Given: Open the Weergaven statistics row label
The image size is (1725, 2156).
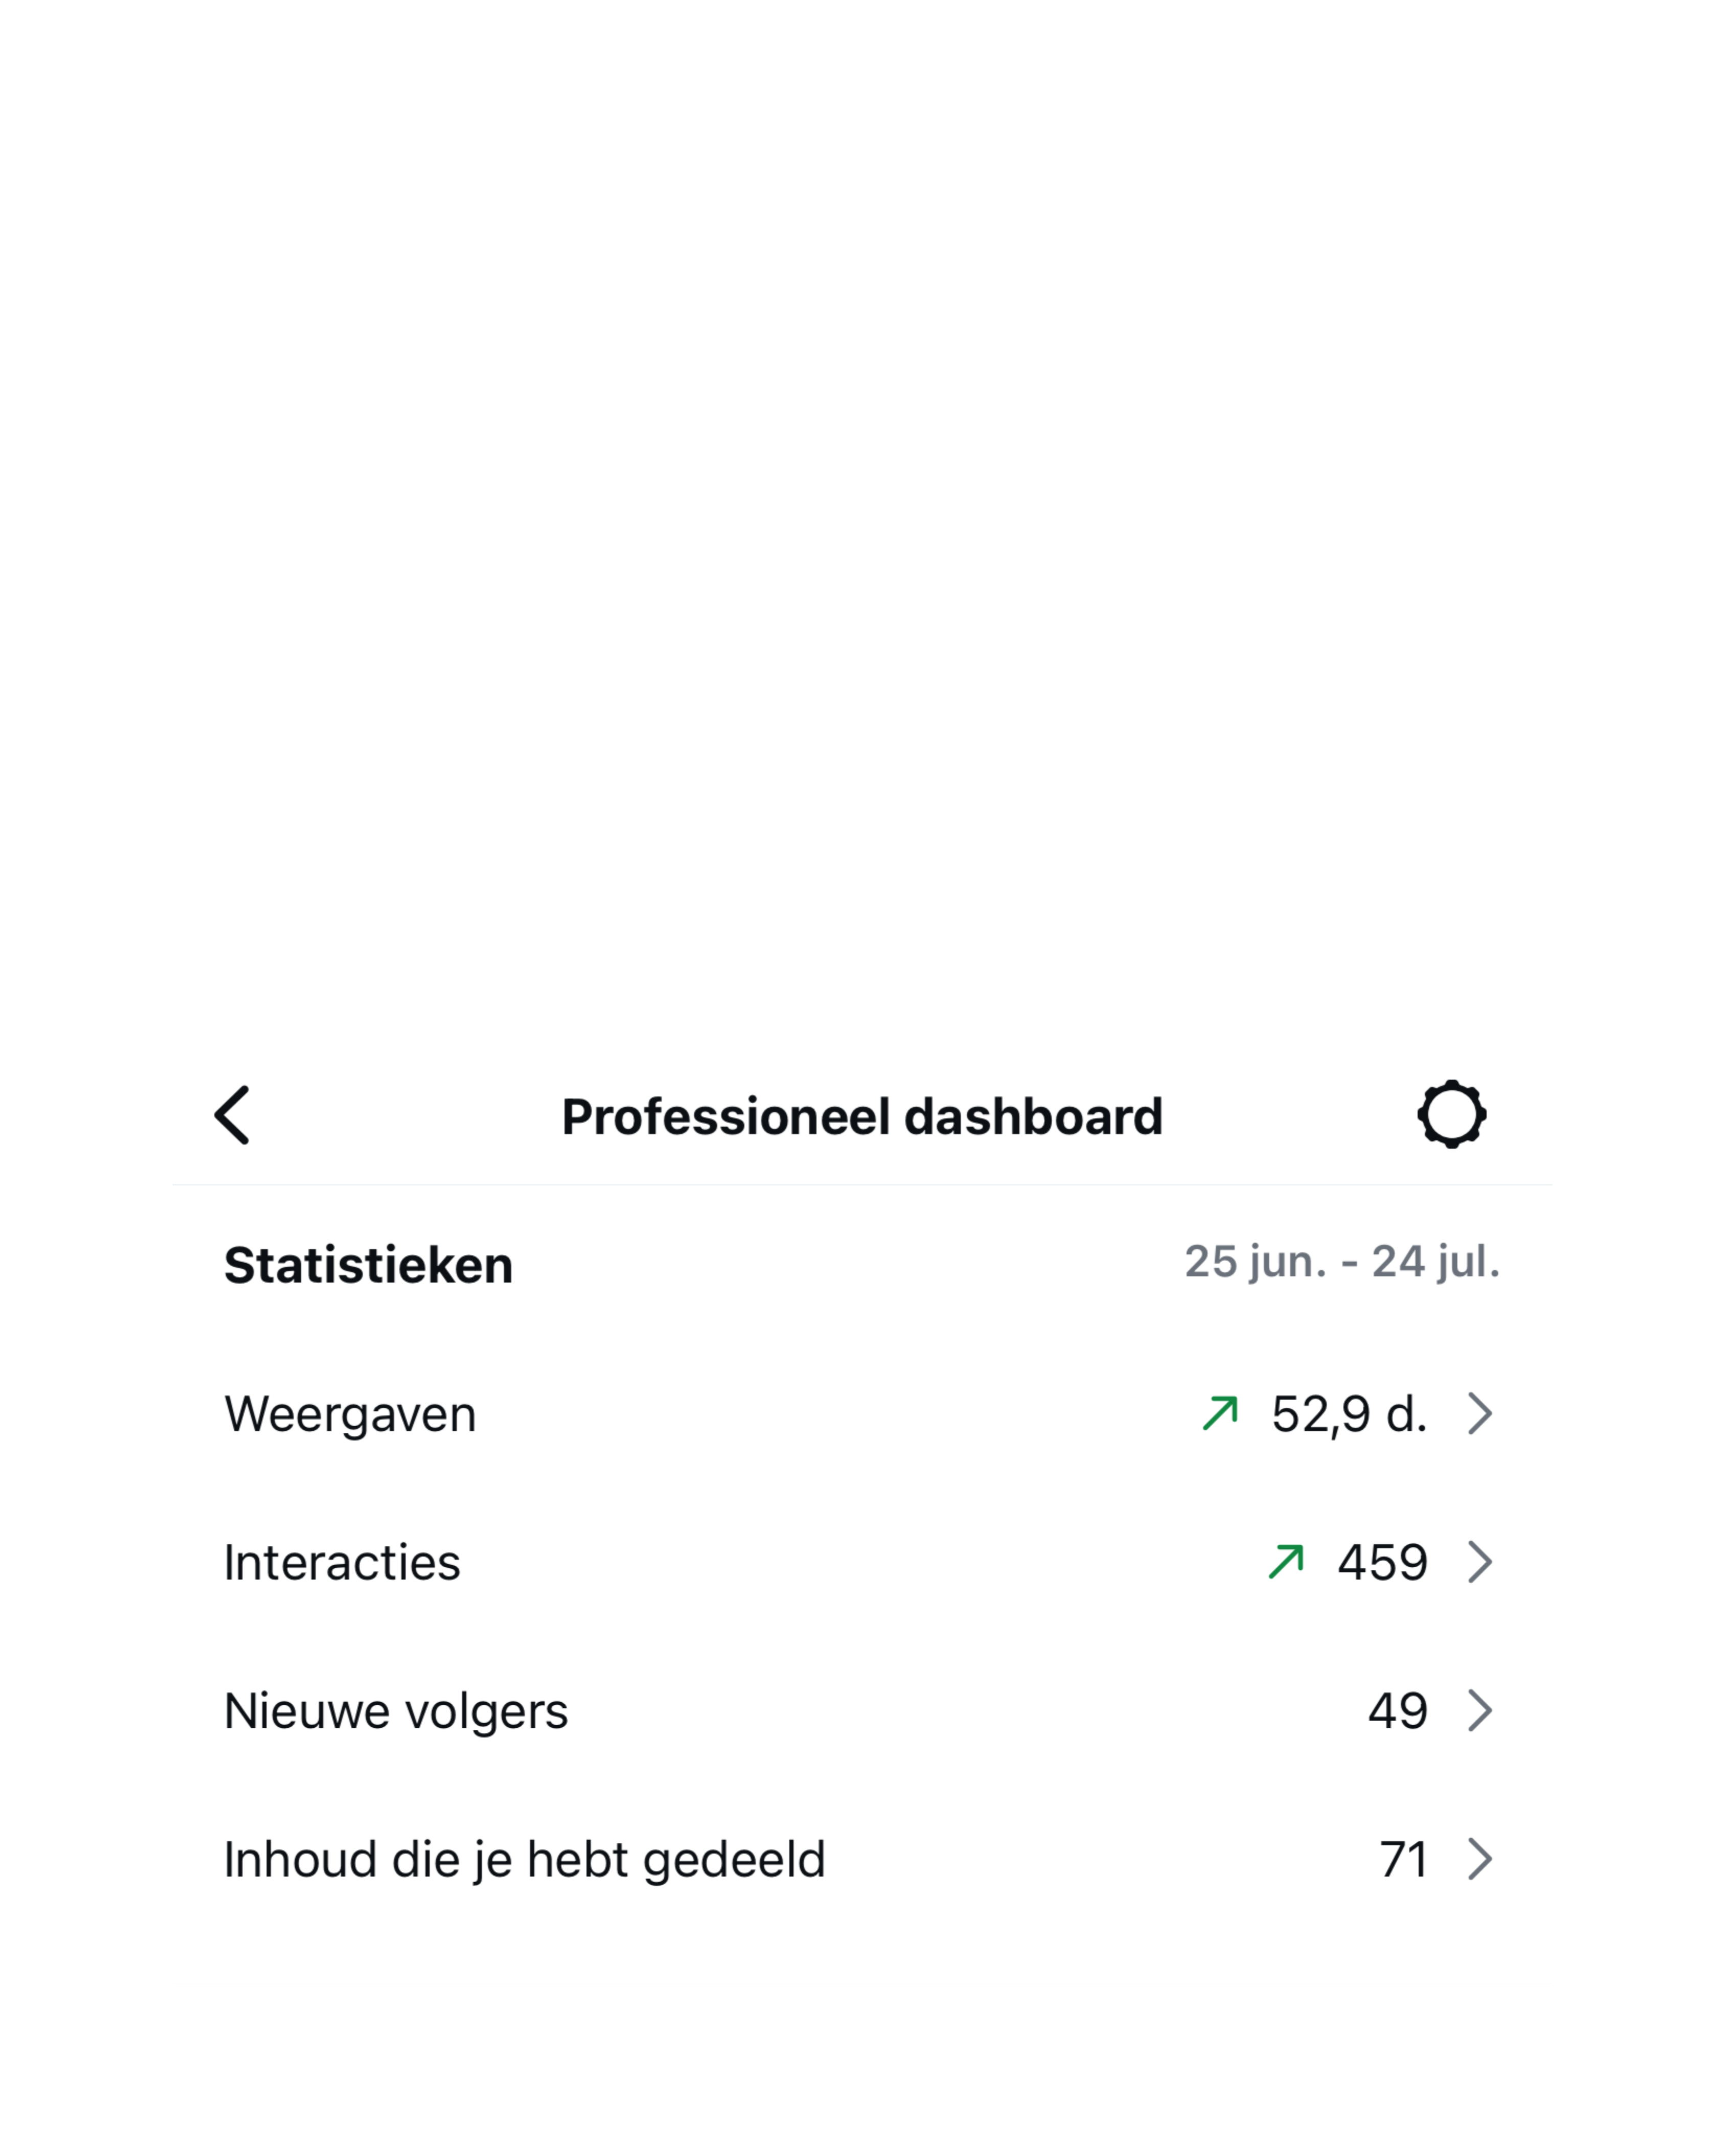Looking at the screenshot, I should (350, 1414).
